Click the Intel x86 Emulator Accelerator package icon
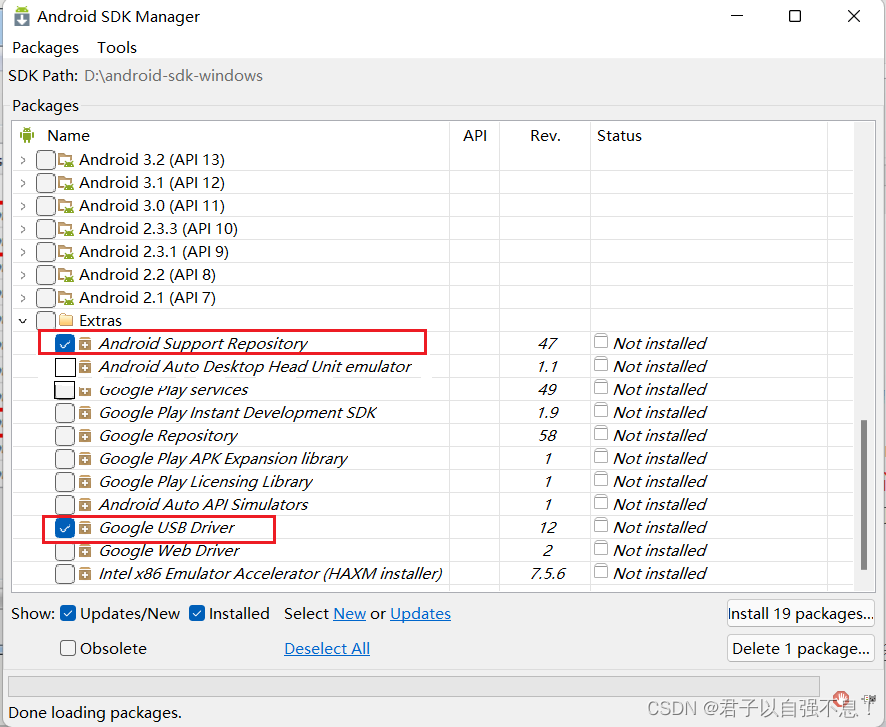This screenshot has height=727, width=886. [x=86, y=574]
